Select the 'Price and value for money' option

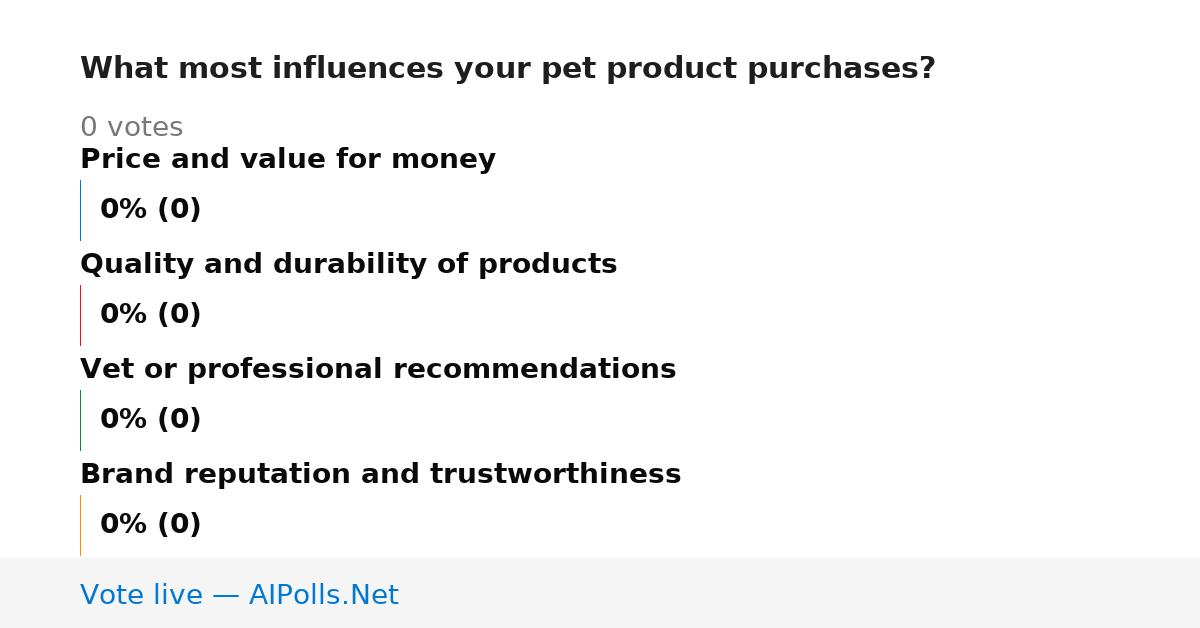point(288,160)
